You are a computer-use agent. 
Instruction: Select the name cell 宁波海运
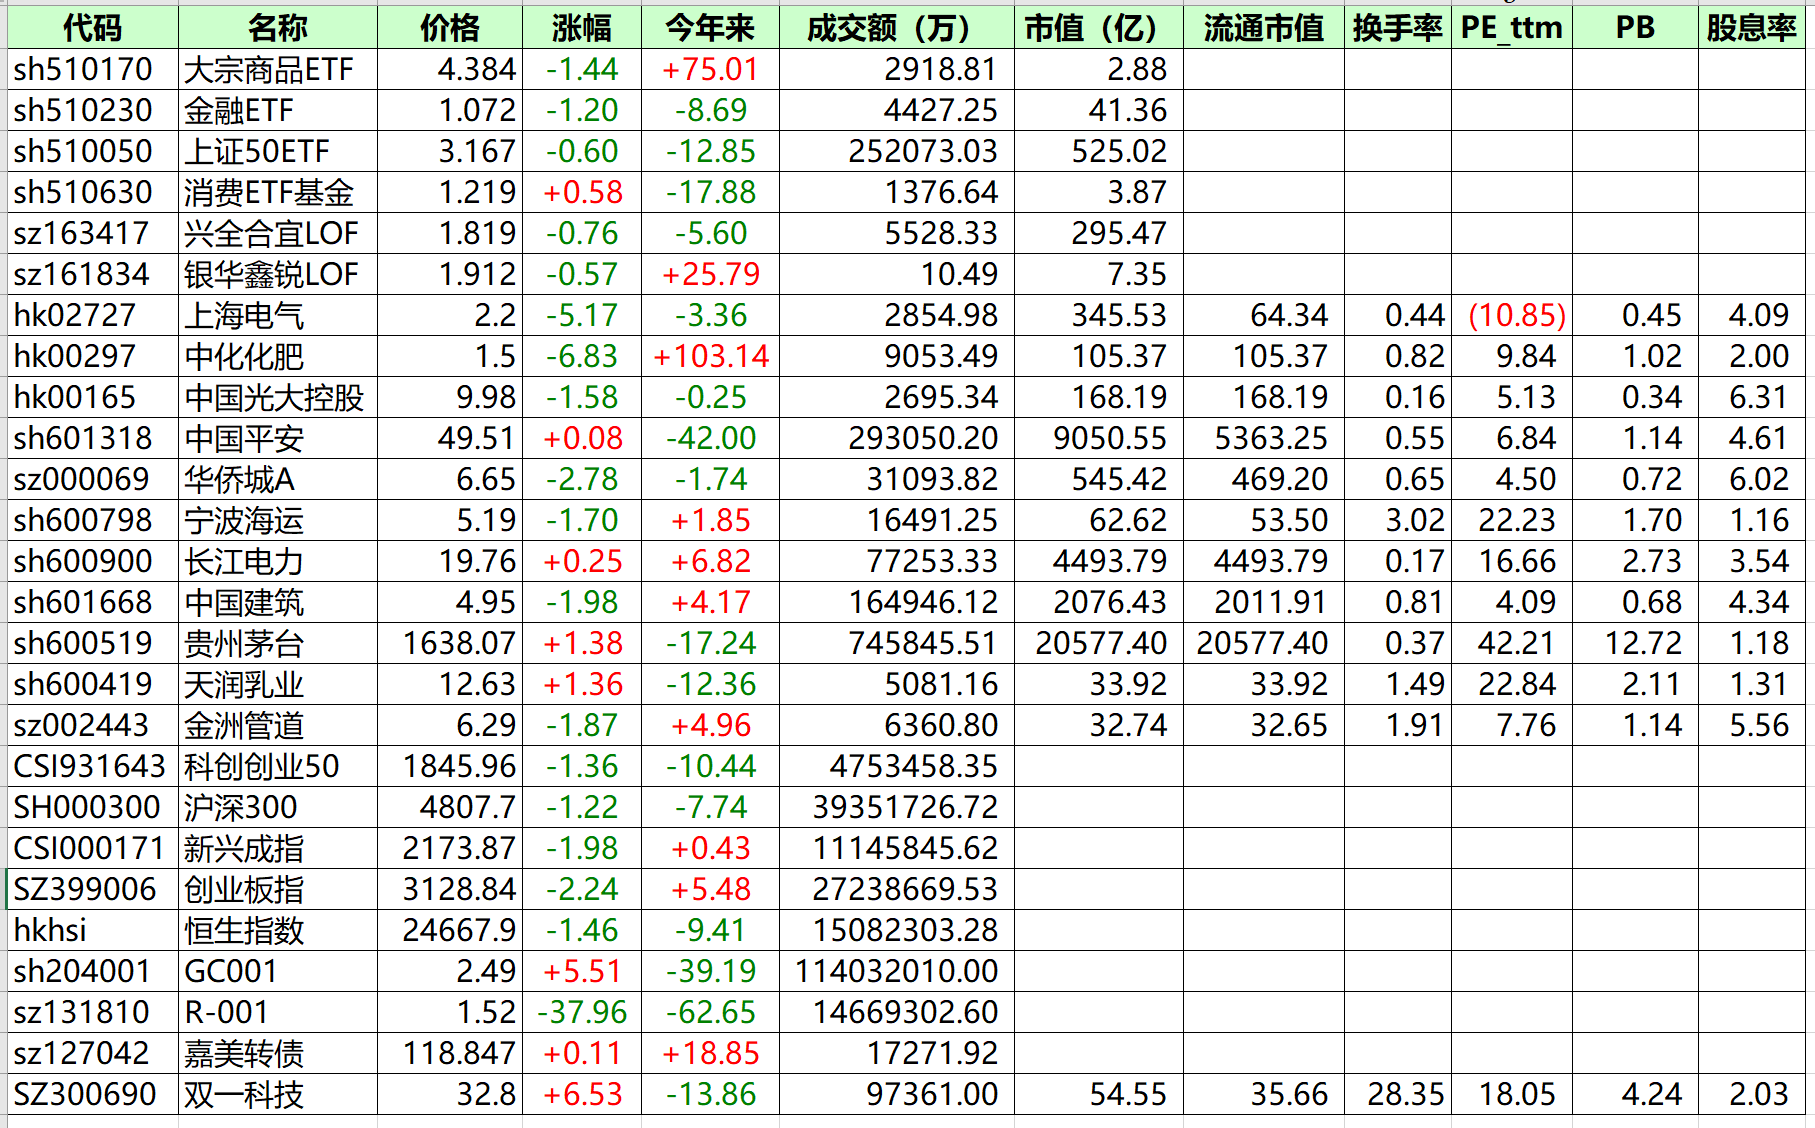(x=278, y=520)
